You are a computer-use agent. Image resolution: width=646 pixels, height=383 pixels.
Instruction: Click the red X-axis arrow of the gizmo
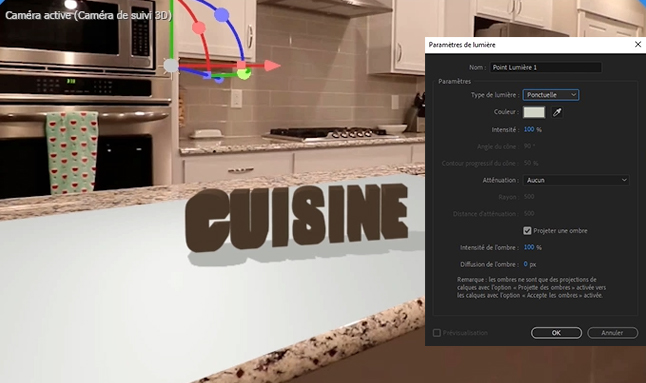tap(272, 65)
